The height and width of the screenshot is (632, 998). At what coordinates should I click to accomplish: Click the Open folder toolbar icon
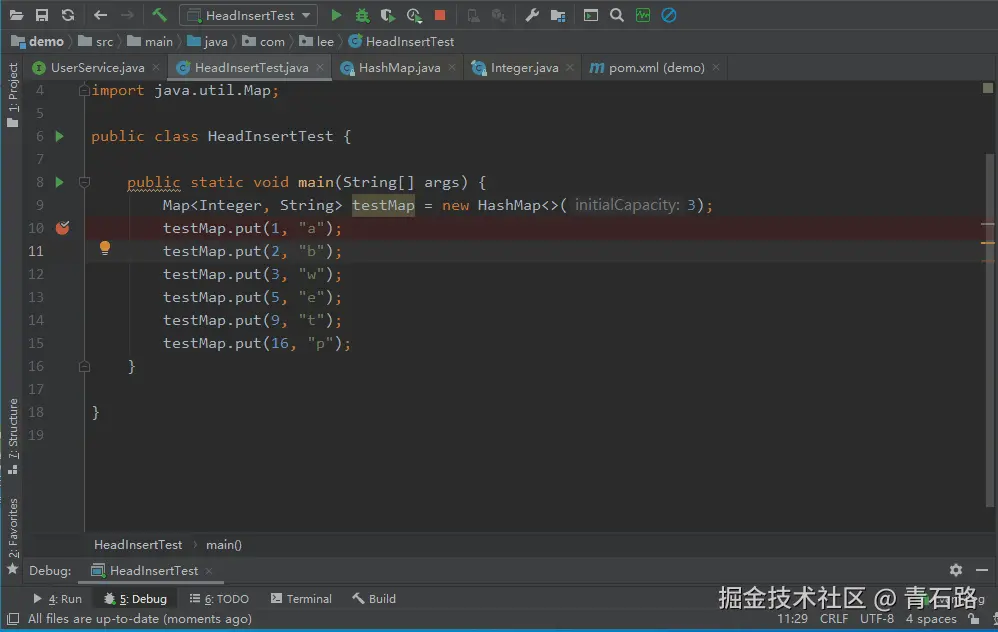(17, 15)
